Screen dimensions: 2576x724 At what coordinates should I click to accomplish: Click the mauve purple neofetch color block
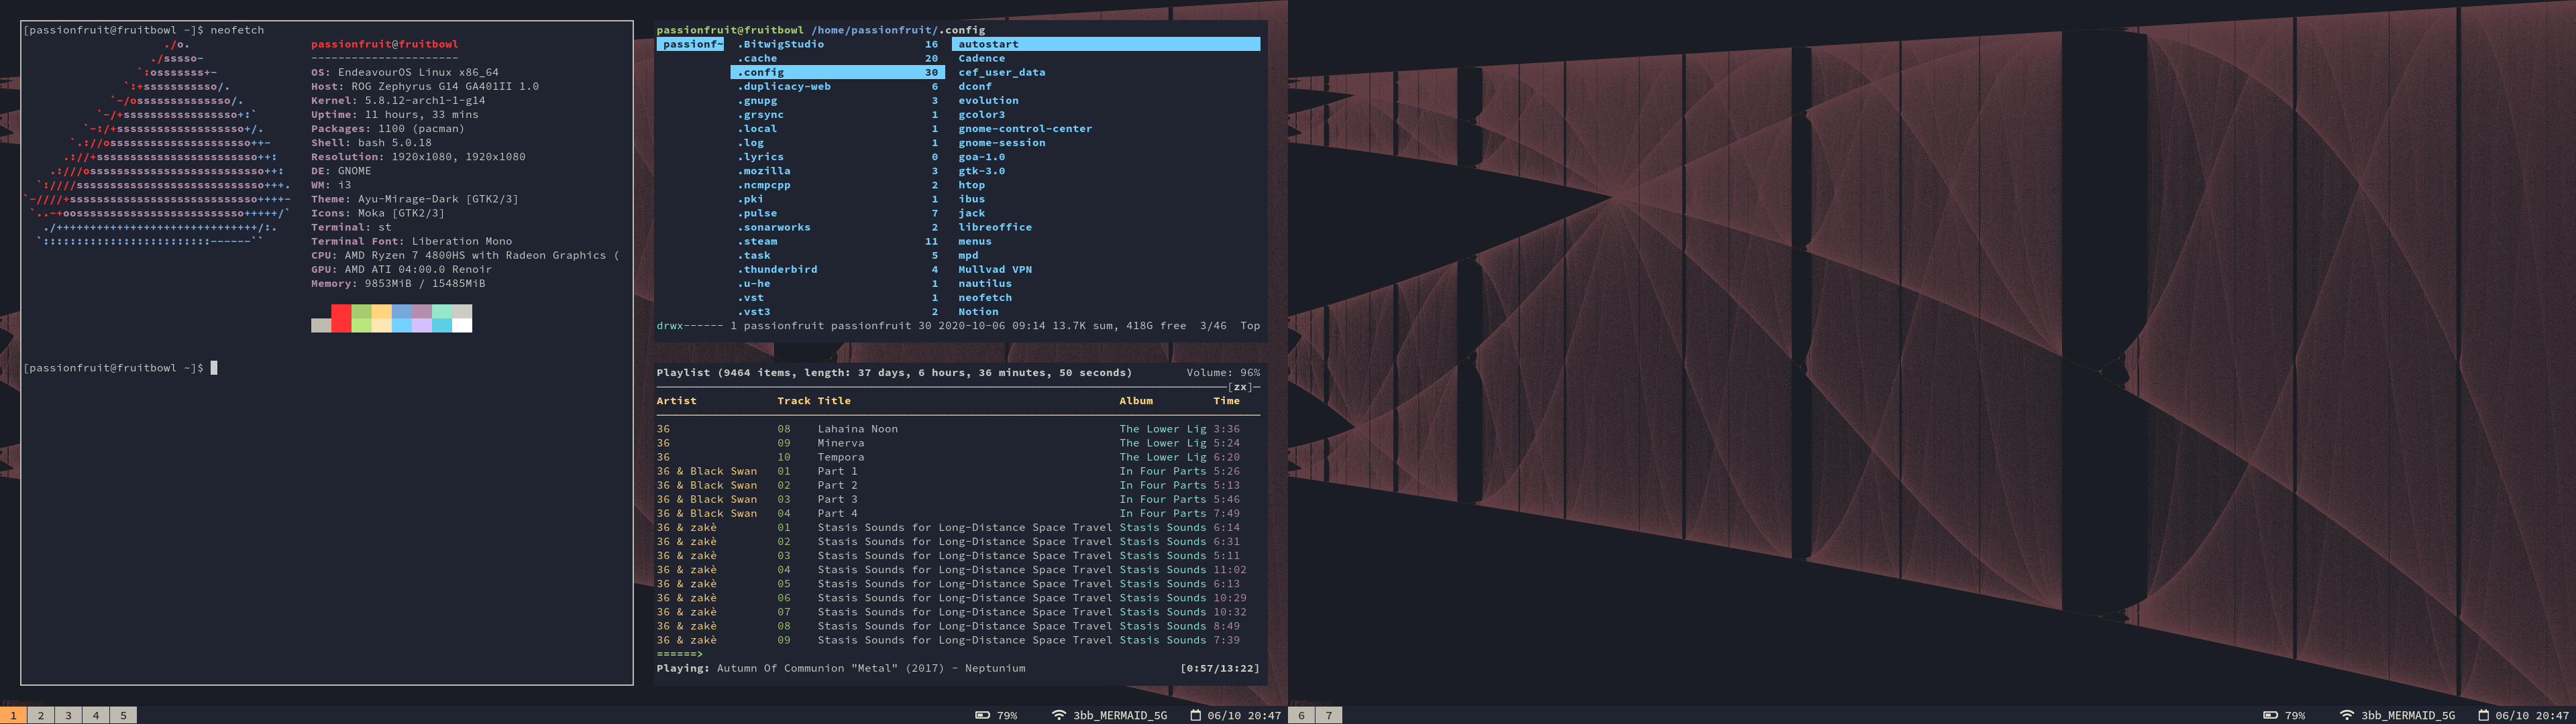coord(422,312)
